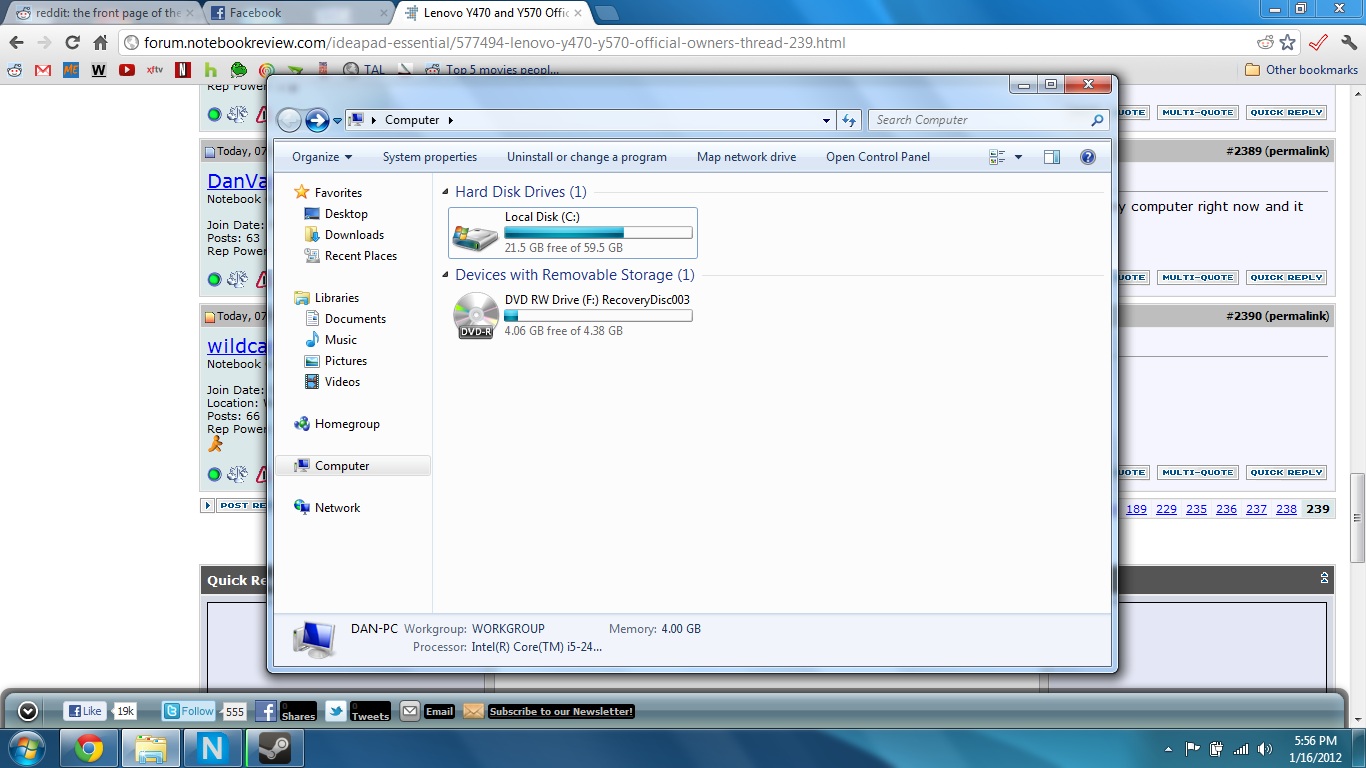Click the Explorer search magnifier icon

[x=1098, y=120]
